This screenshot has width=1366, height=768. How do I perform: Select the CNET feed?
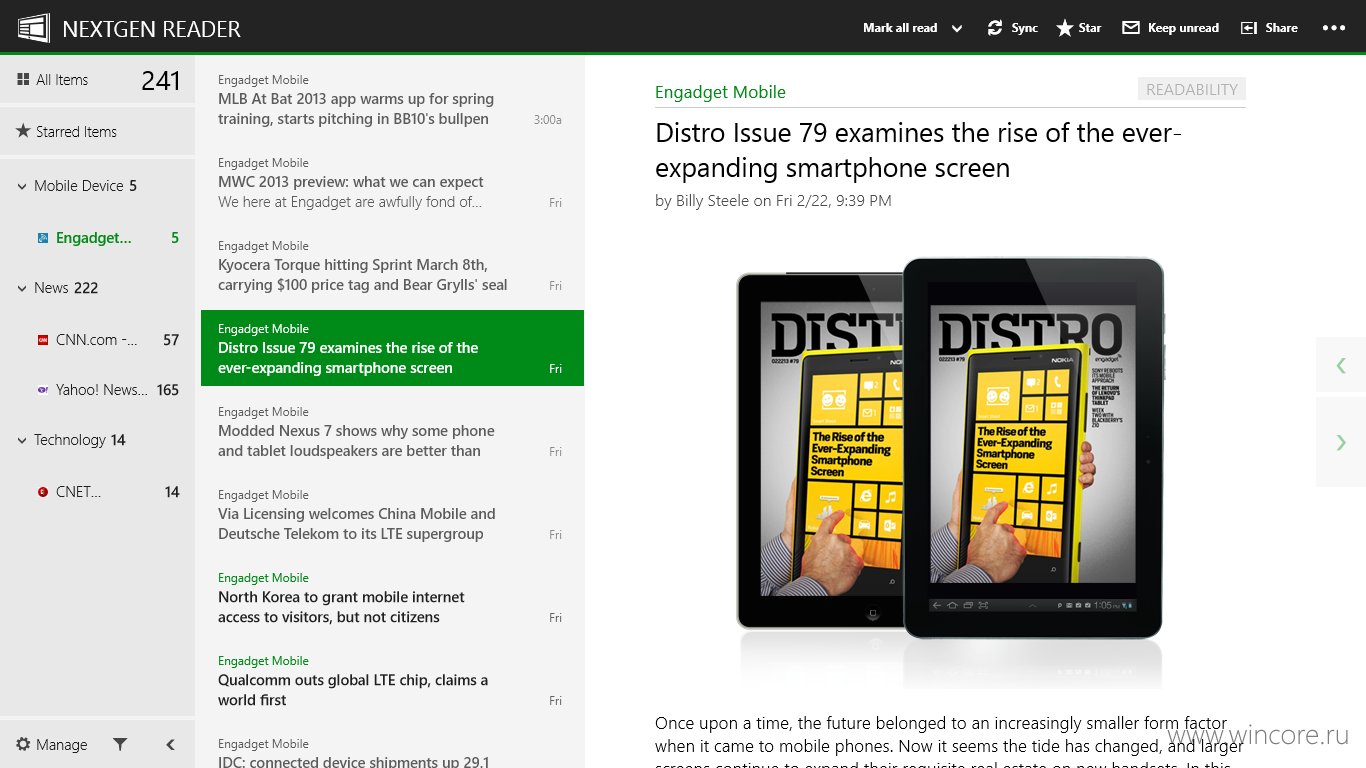[97, 492]
